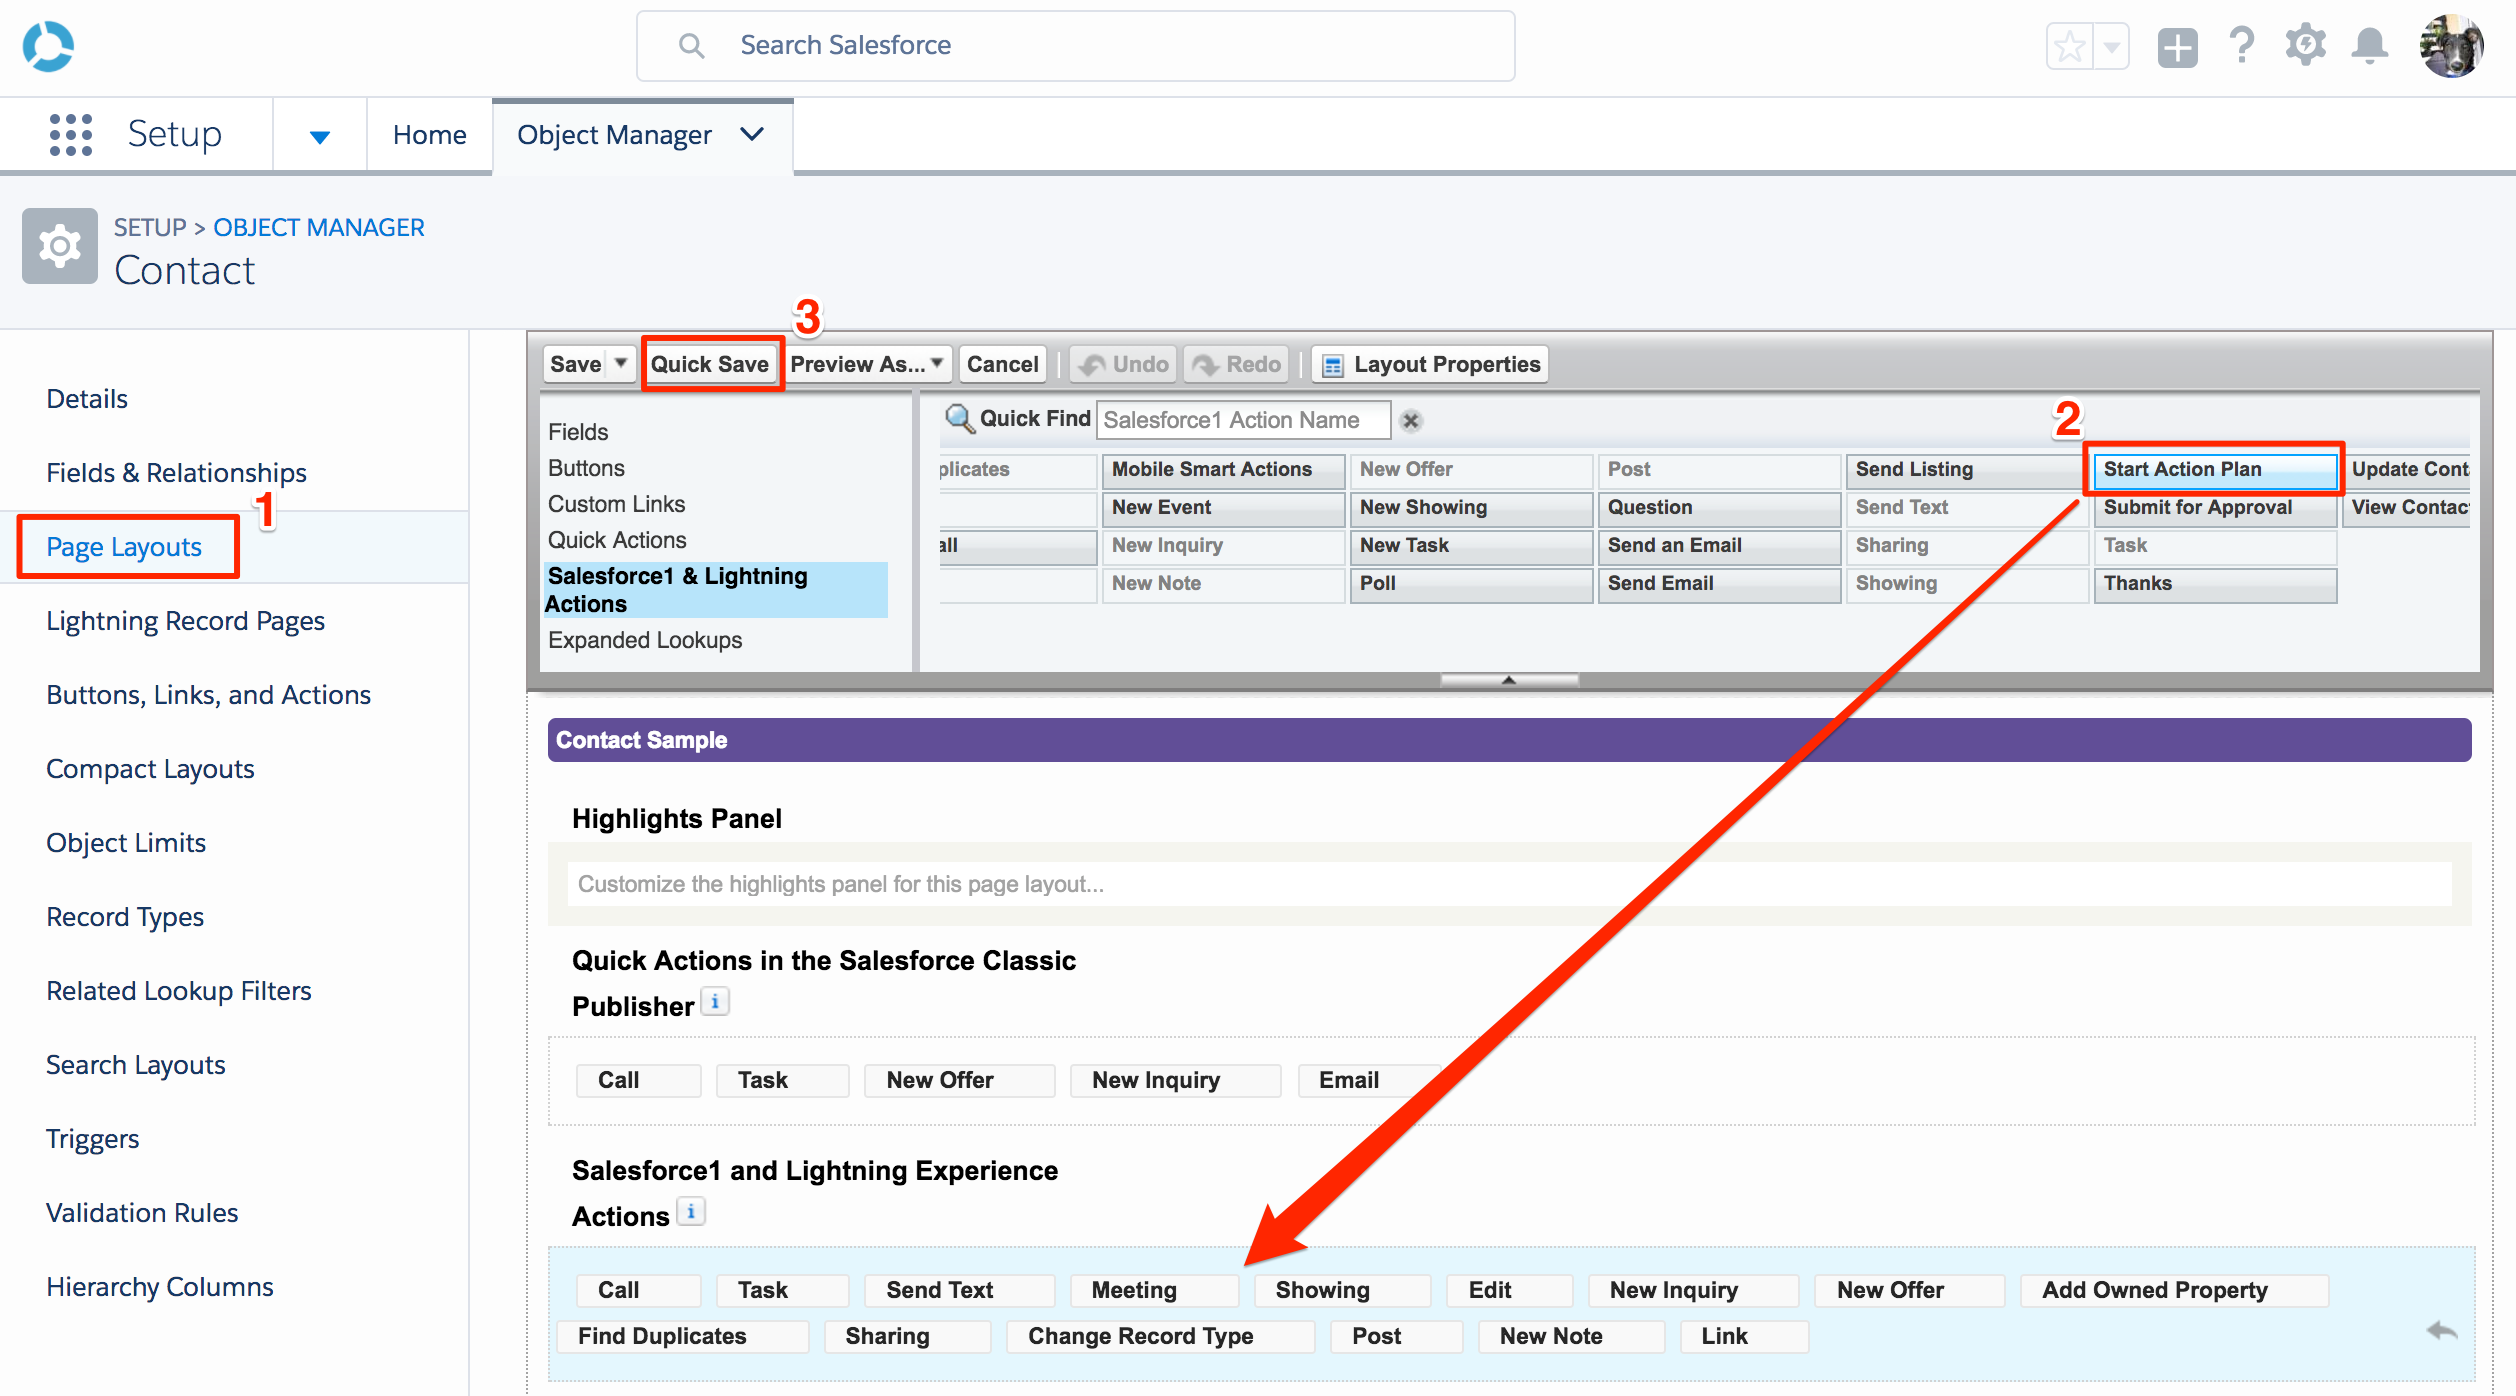Click the Quick Find magnifier icon
This screenshot has height=1396, width=2516.
click(x=959, y=419)
